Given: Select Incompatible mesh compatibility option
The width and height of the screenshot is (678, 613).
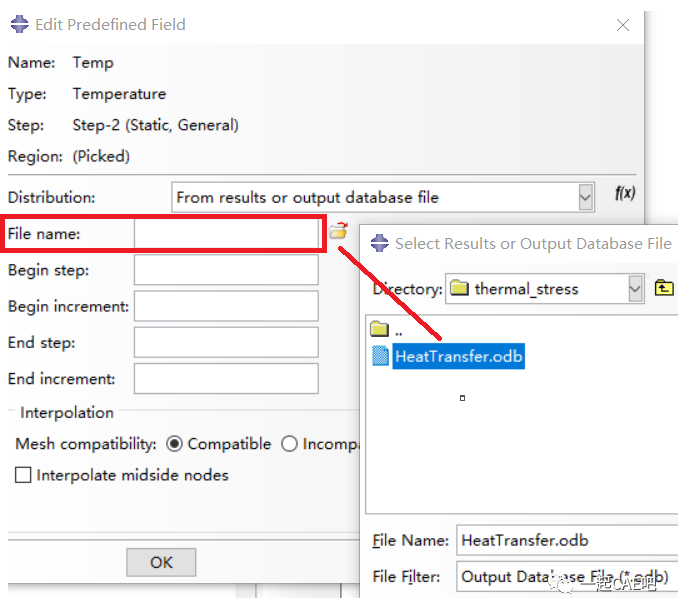Looking at the screenshot, I should click(290, 444).
